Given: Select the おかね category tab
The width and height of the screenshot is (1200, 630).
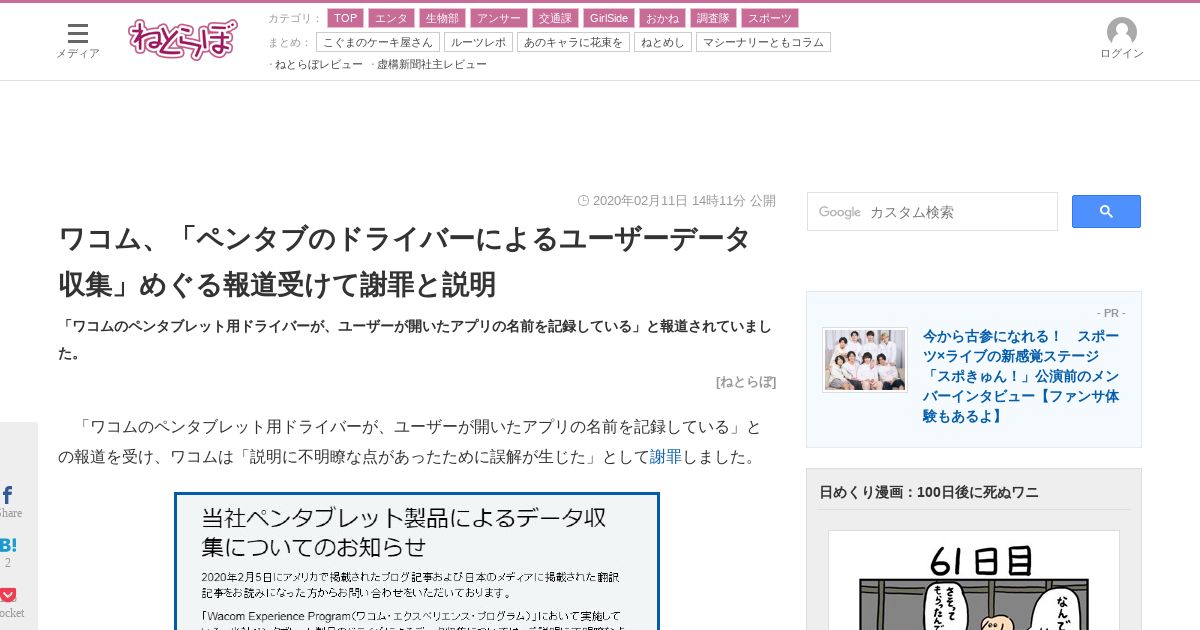Looking at the screenshot, I should coord(662,18).
